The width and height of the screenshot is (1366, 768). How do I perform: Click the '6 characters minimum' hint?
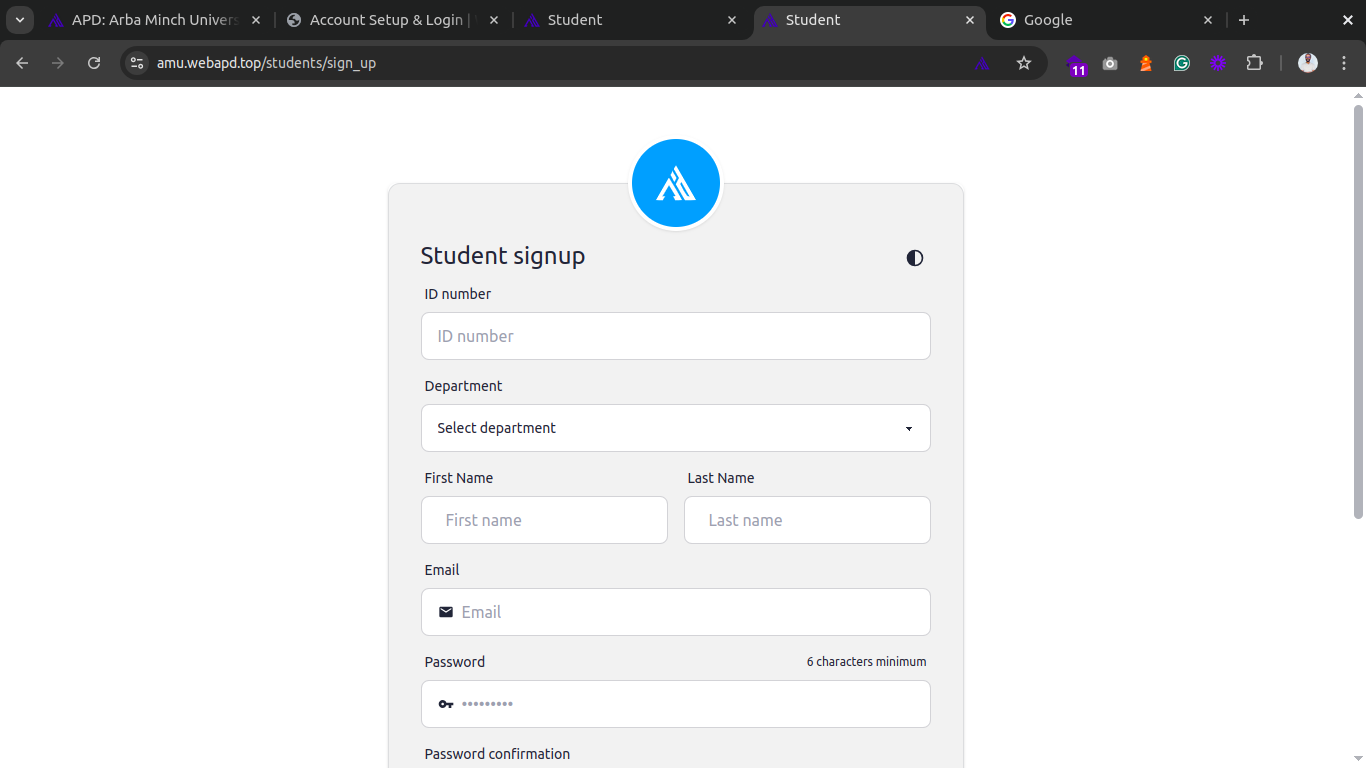point(866,662)
